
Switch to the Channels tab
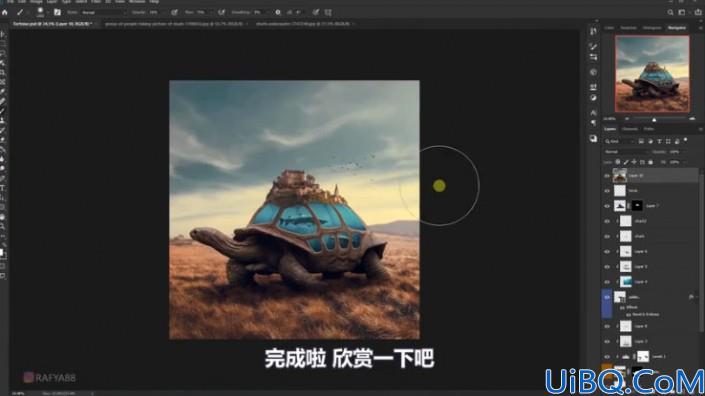click(x=629, y=129)
